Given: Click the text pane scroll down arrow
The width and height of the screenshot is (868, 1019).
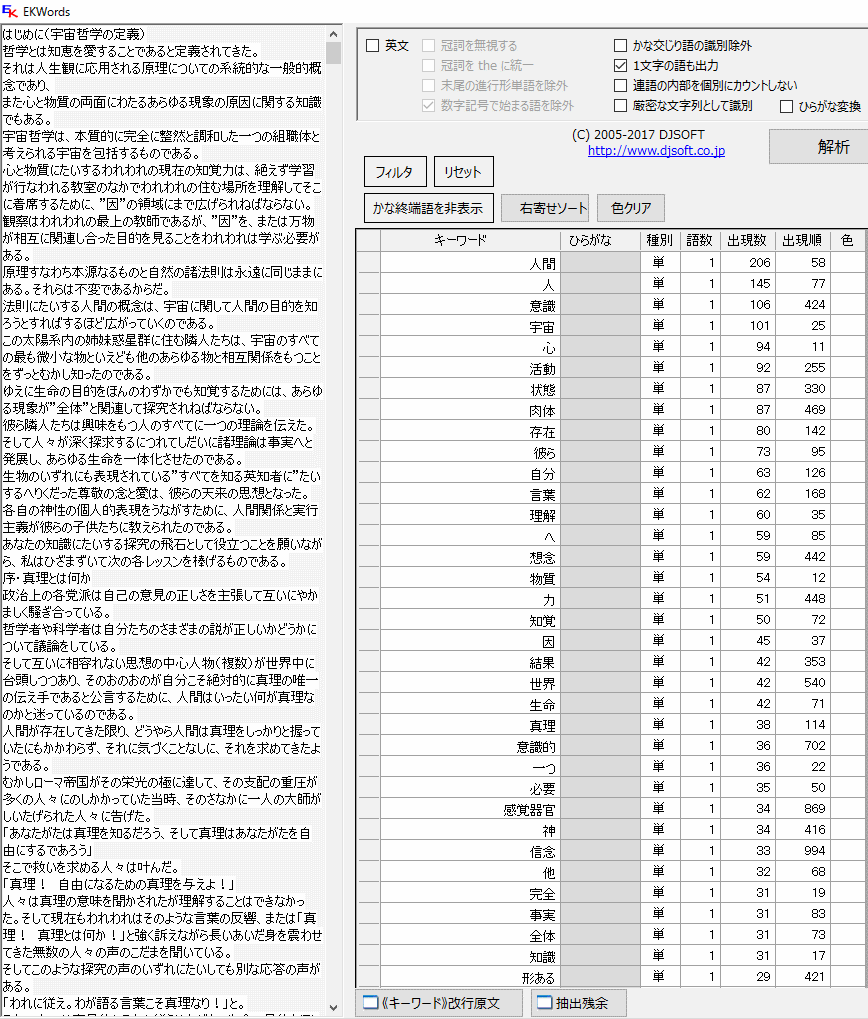Looking at the screenshot, I should 333,1008.
